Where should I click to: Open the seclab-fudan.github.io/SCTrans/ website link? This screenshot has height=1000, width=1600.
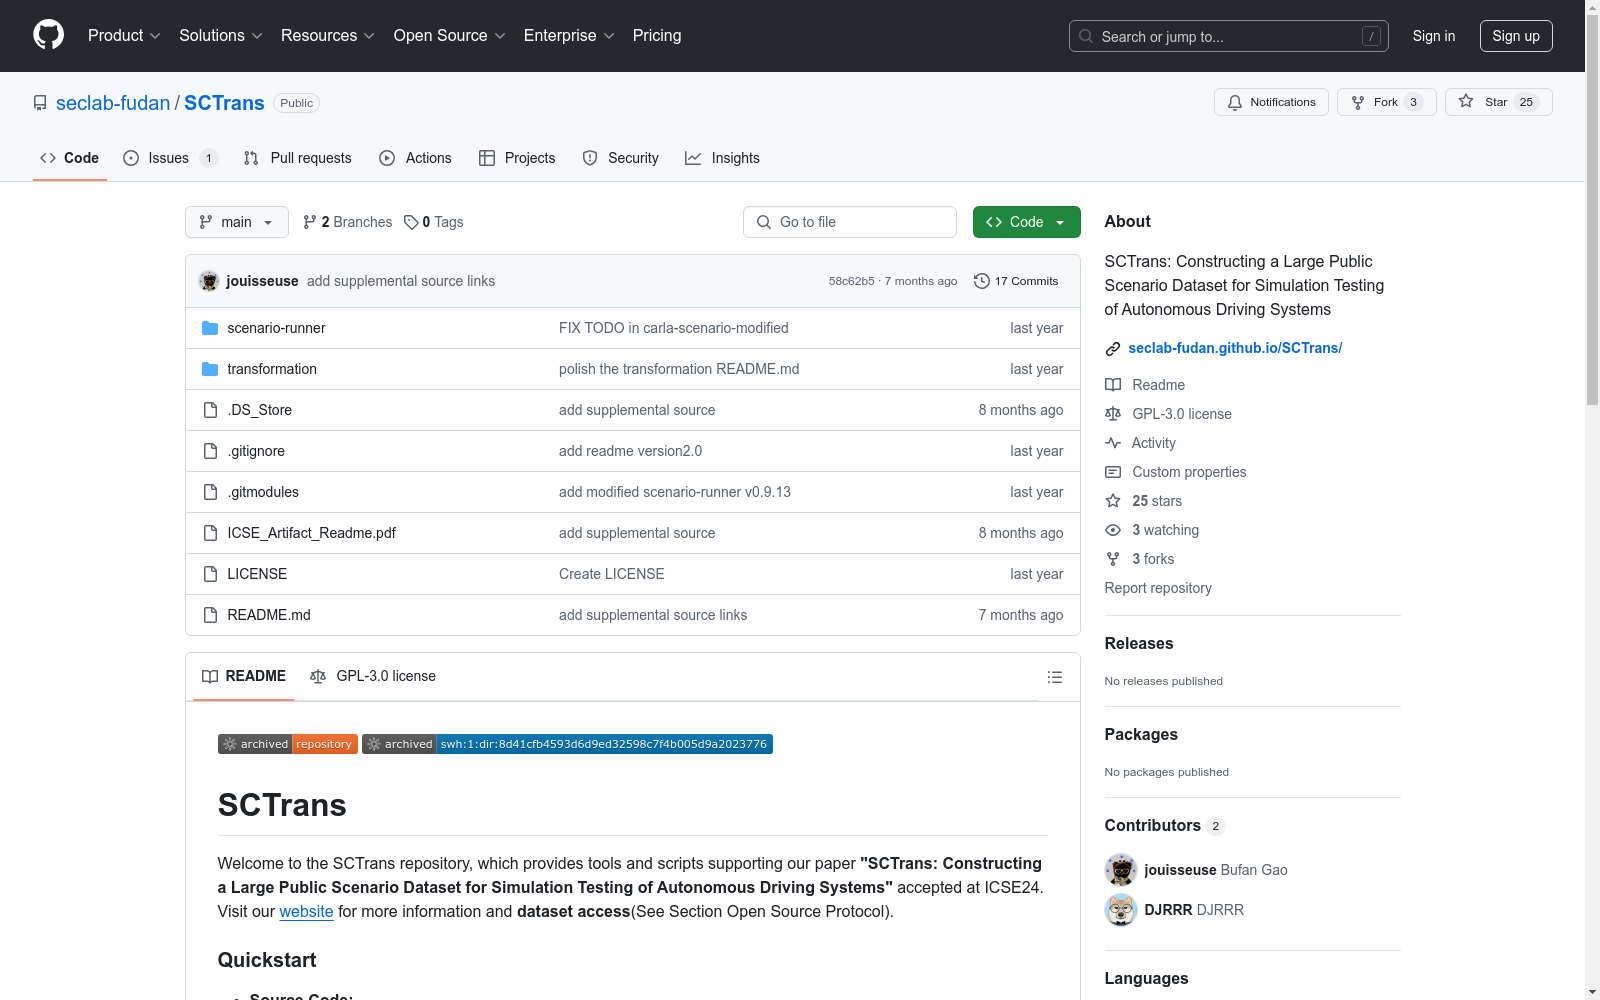(x=1235, y=348)
